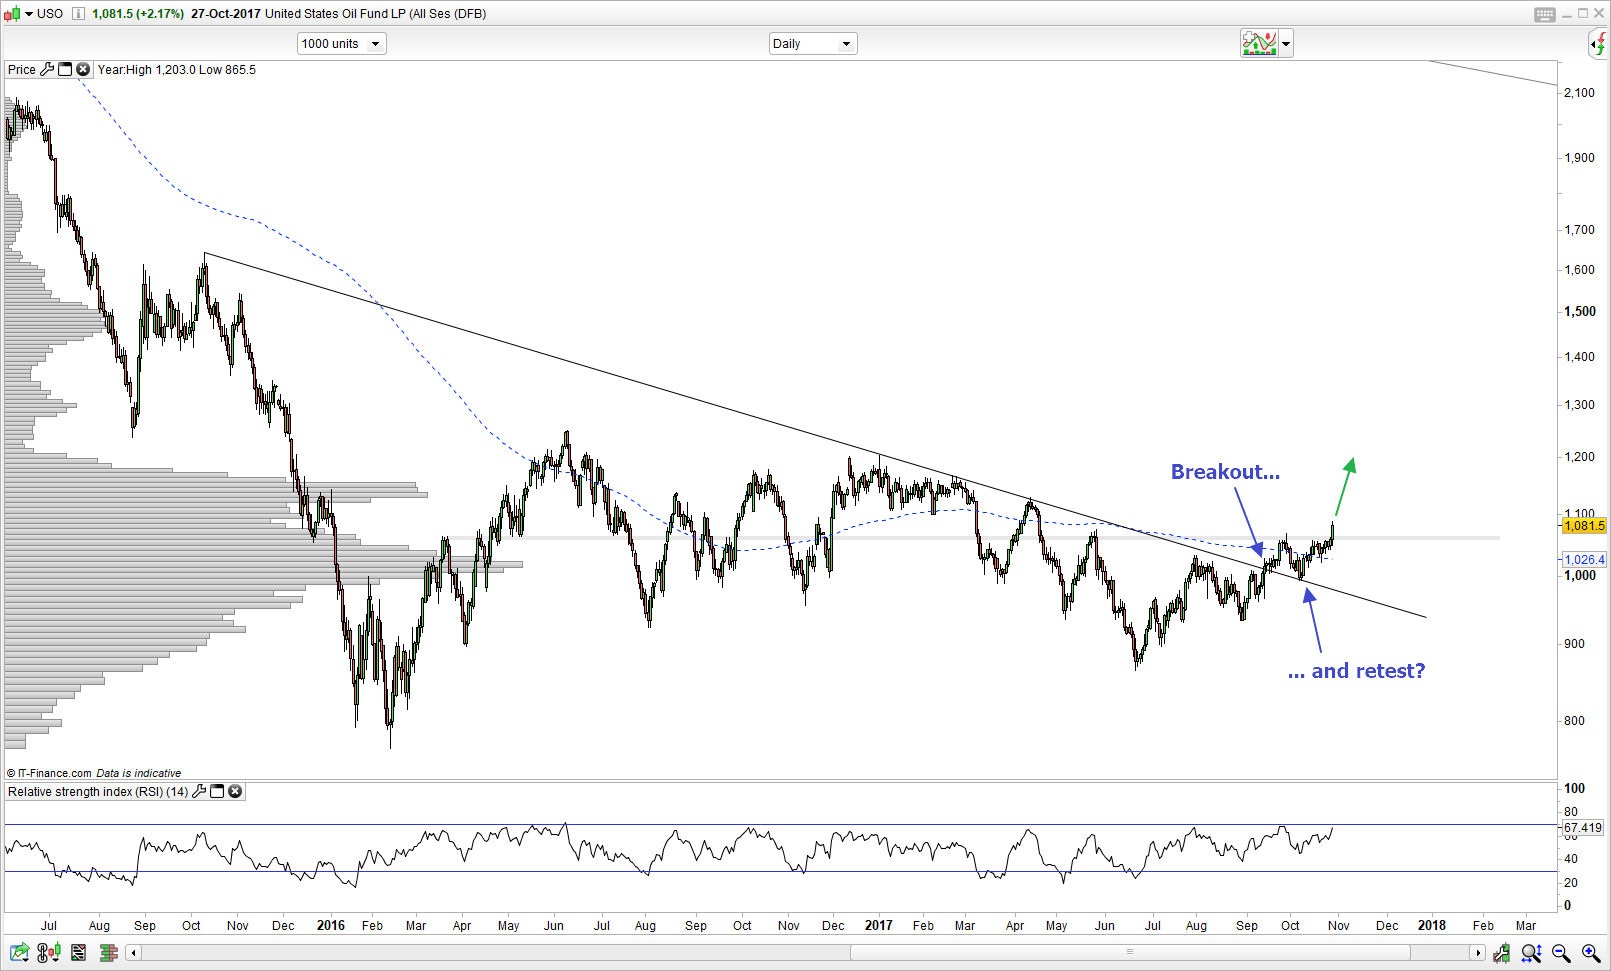Close the RSI indicator panel
Image resolution: width=1611 pixels, height=971 pixels.
click(235, 791)
